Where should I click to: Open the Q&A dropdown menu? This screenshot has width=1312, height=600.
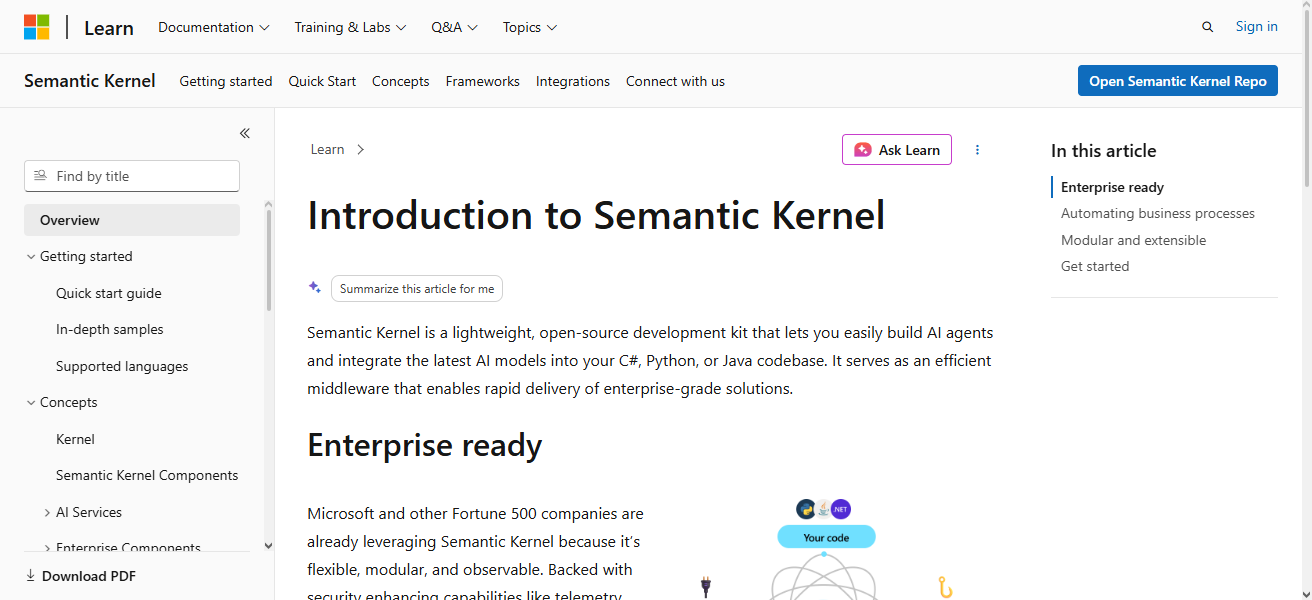pos(455,27)
